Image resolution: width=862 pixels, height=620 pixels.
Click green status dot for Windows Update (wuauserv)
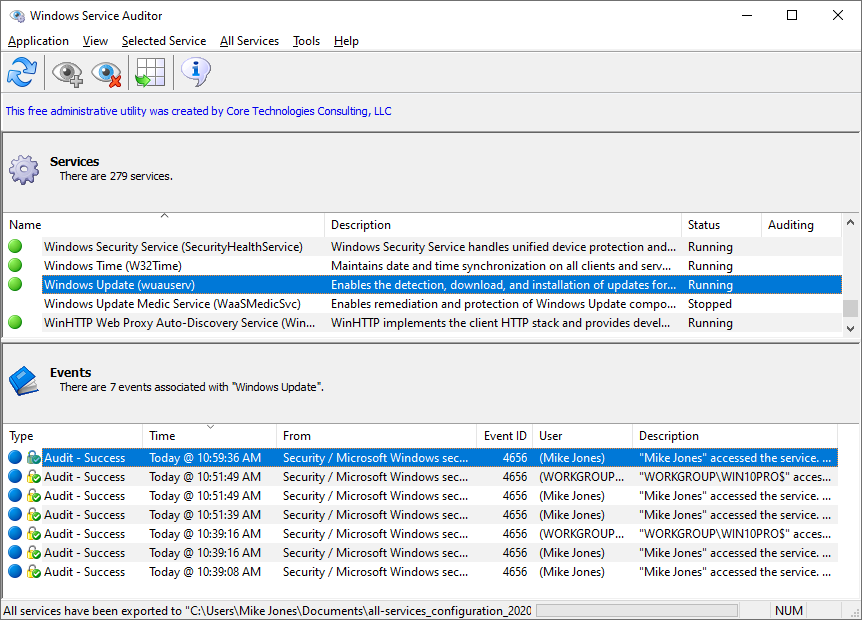[15, 284]
